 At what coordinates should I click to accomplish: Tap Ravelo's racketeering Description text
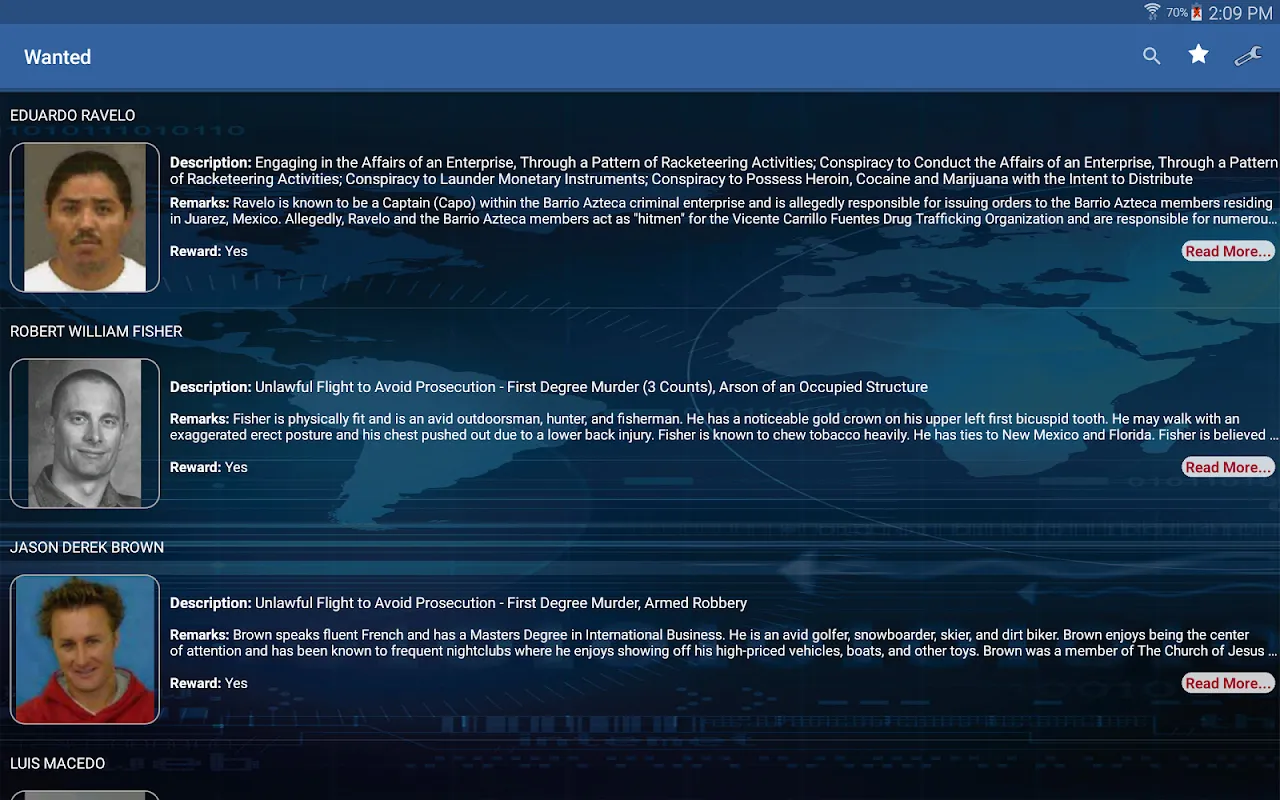point(724,170)
